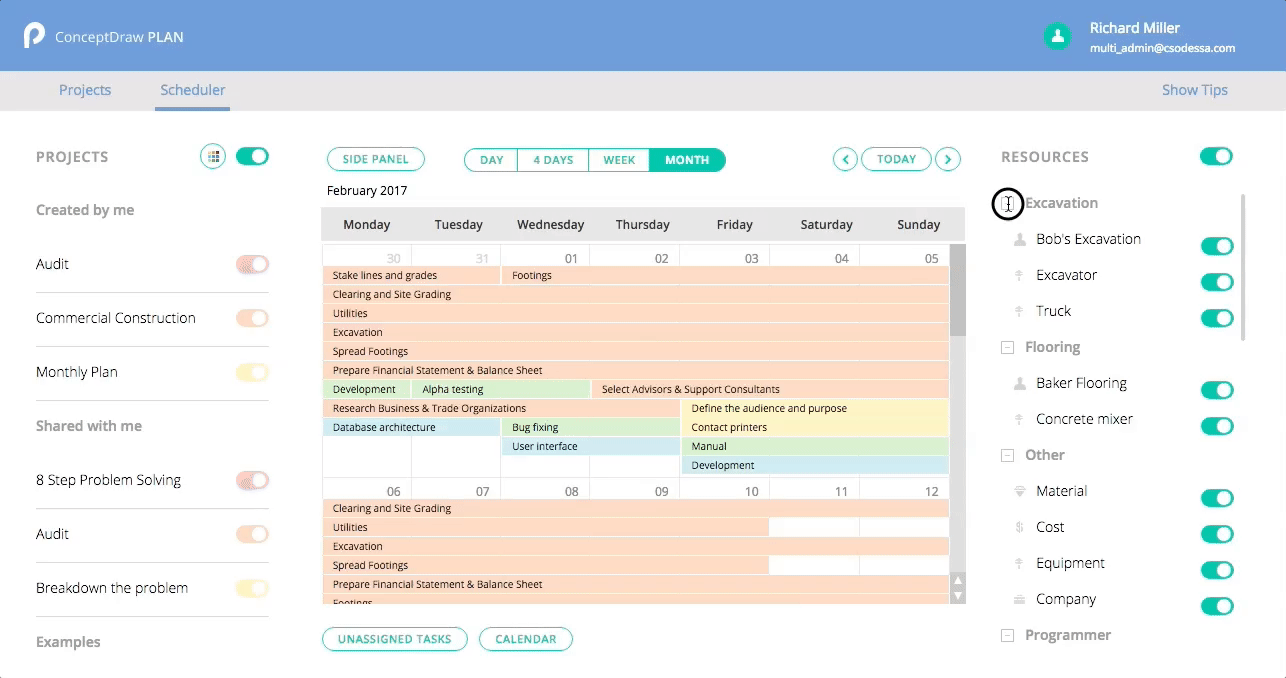Click the Baker Flooring person icon
1286x678 pixels.
1020,383
